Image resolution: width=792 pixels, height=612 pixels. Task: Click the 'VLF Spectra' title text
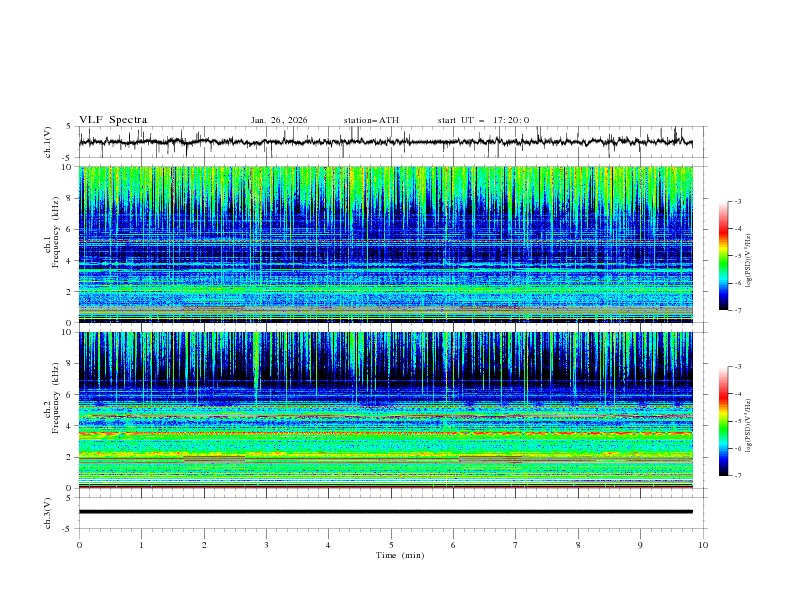tap(113, 120)
